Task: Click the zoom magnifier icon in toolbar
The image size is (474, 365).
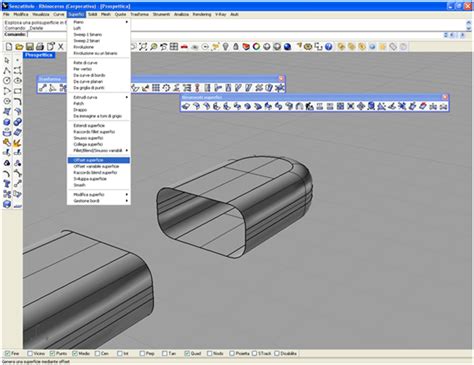Action: (x=153, y=47)
